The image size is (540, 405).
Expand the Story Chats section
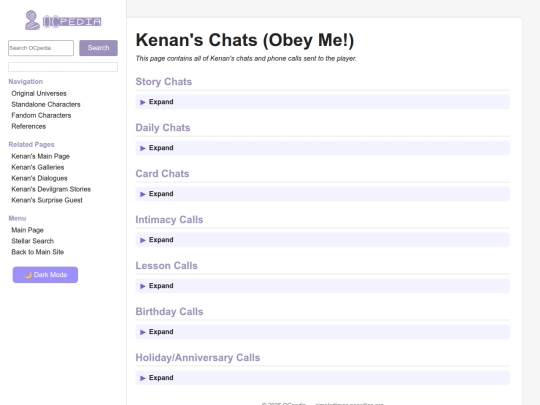[x=322, y=102]
